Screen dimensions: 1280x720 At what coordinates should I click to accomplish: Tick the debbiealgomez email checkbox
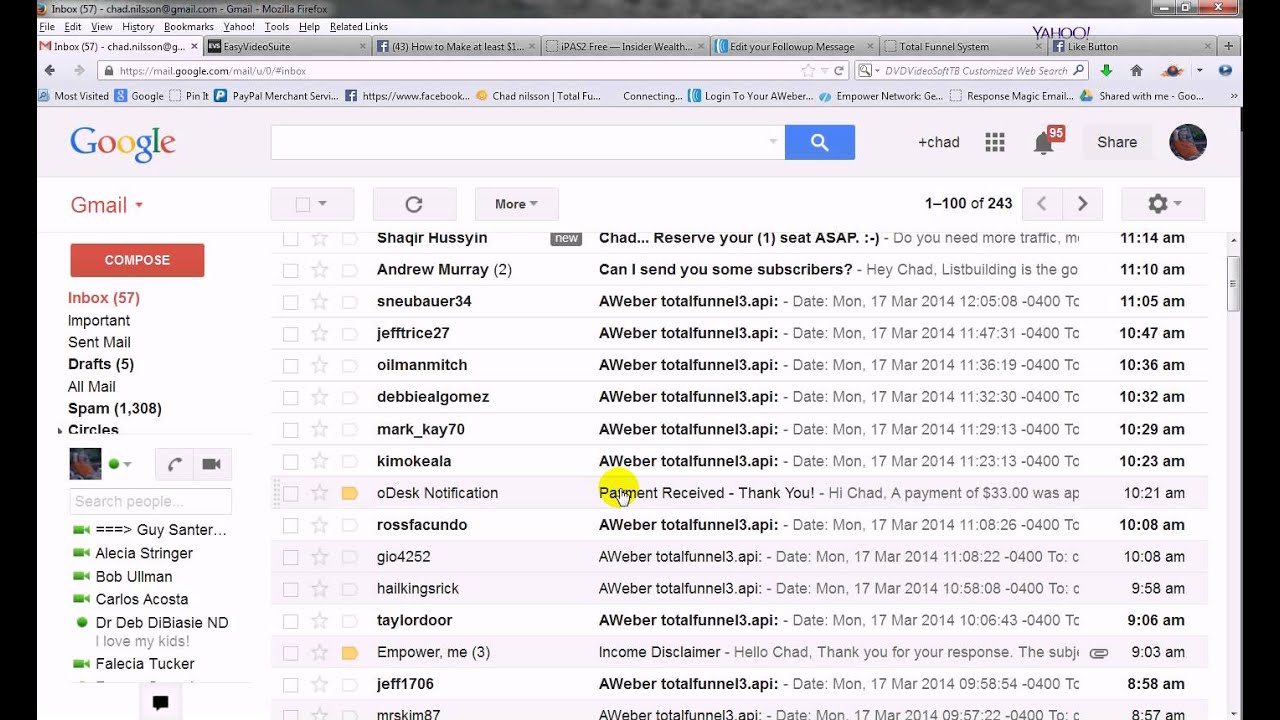(x=290, y=398)
